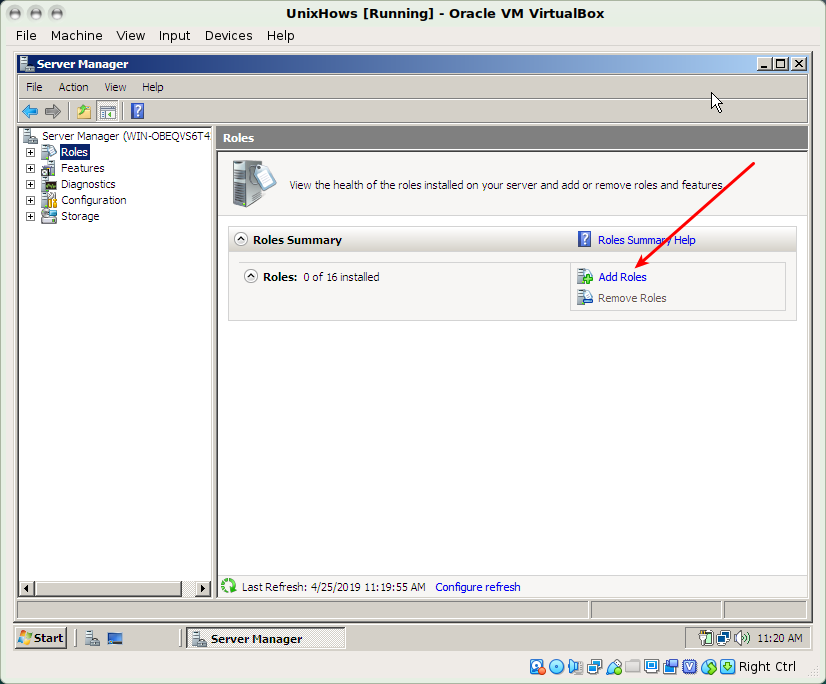Image resolution: width=826 pixels, height=684 pixels.
Task: Click the VirtualBox shared folders indicator
Action: [x=633, y=666]
